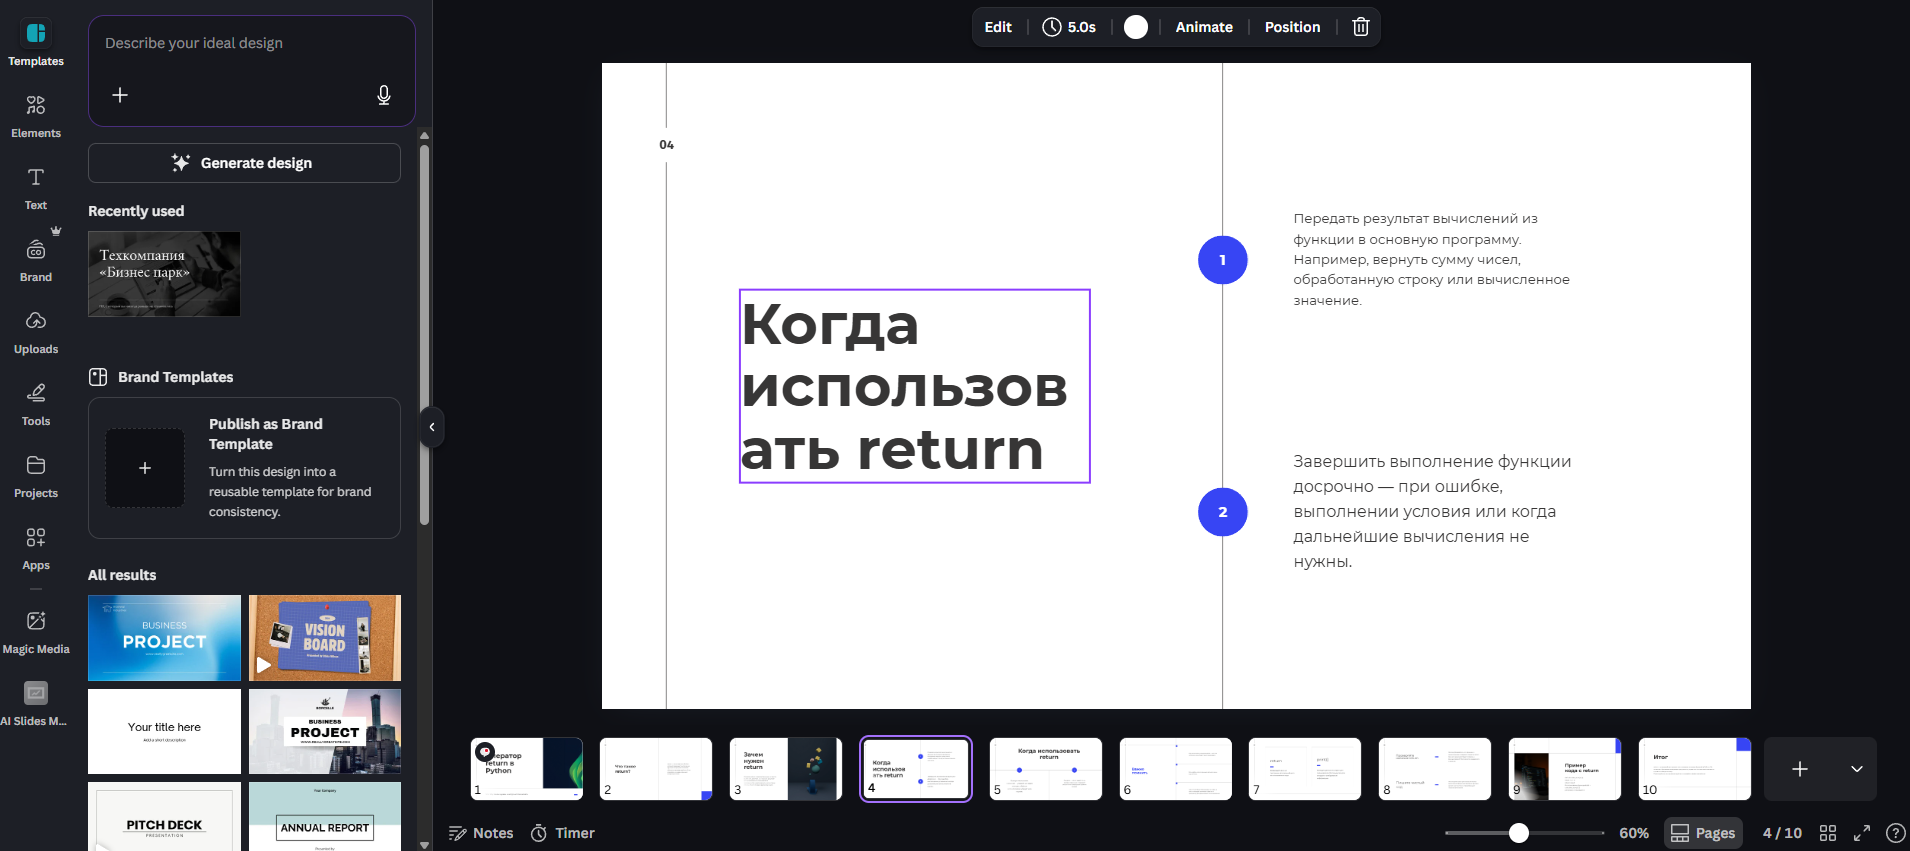Add a new page with plus button
Viewport: 1910px width, 851px height.
point(1800,769)
